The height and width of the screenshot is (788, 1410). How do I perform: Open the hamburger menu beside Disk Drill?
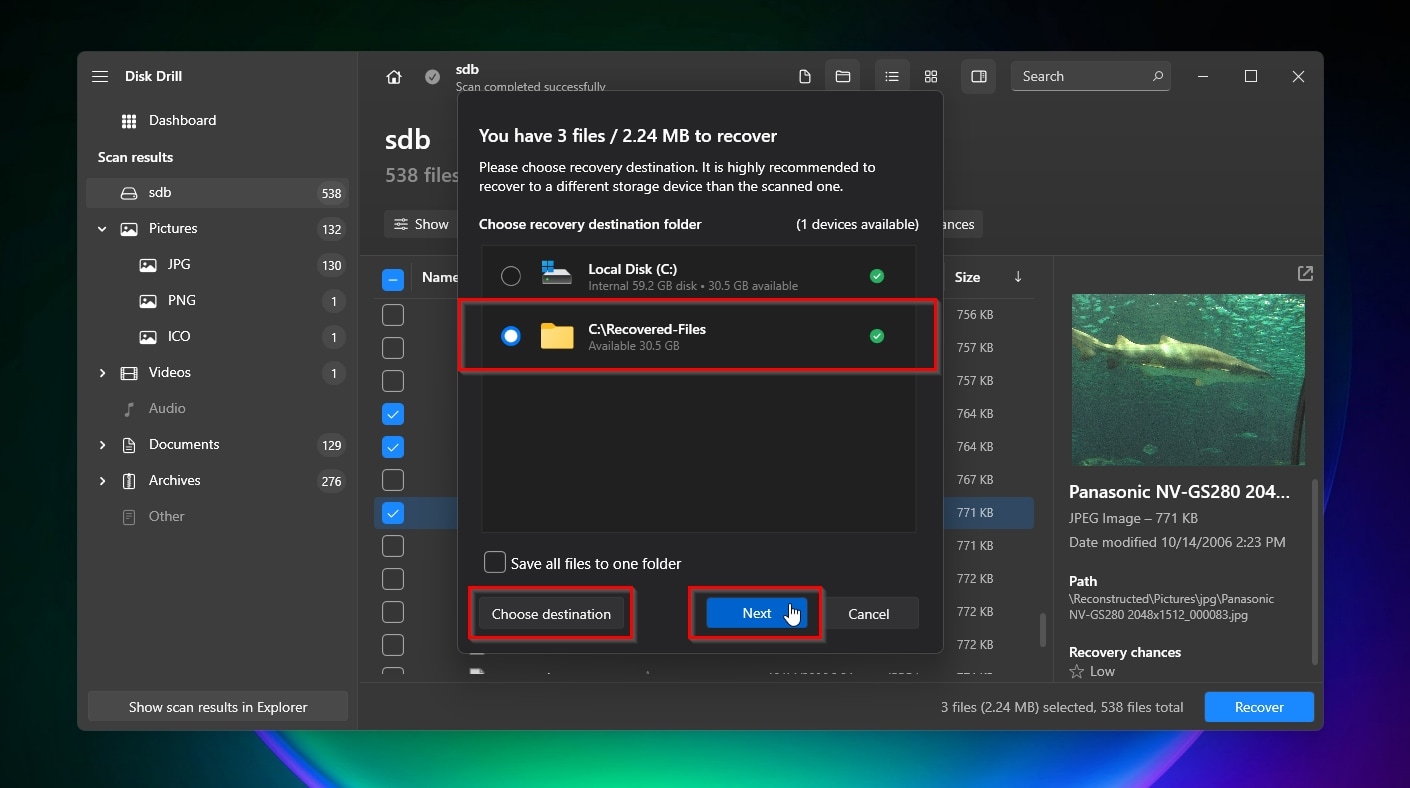tap(100, 76)
